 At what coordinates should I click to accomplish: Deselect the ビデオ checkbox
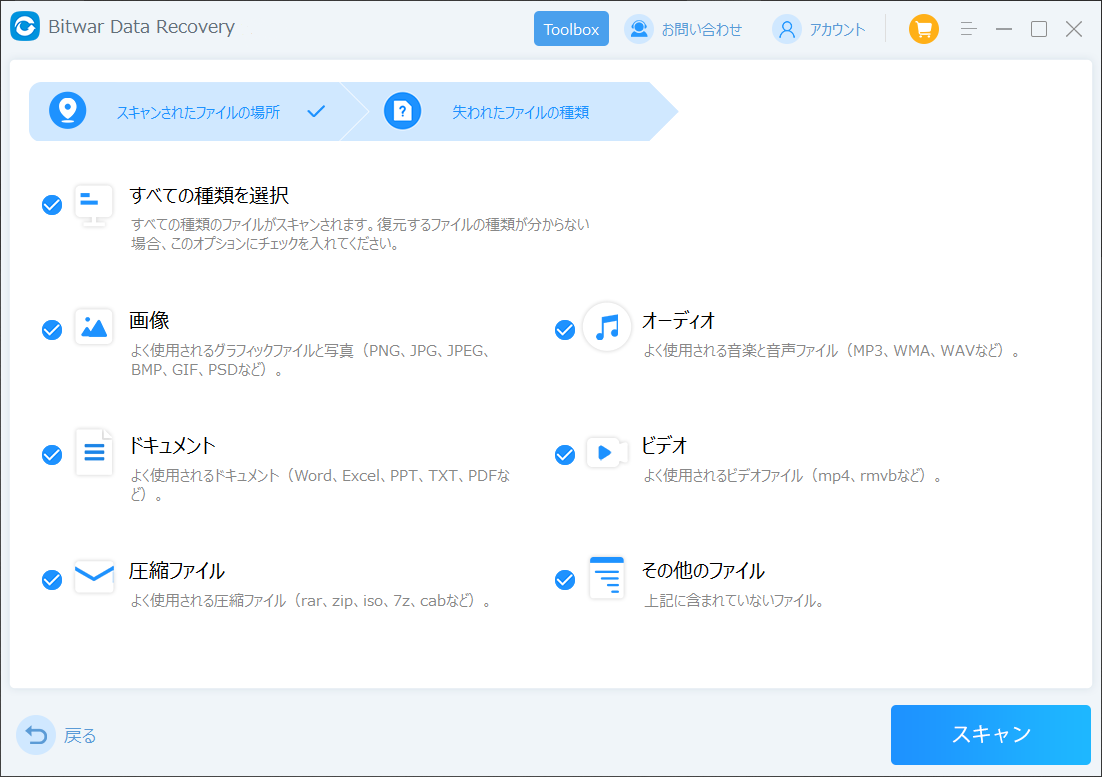565,455
